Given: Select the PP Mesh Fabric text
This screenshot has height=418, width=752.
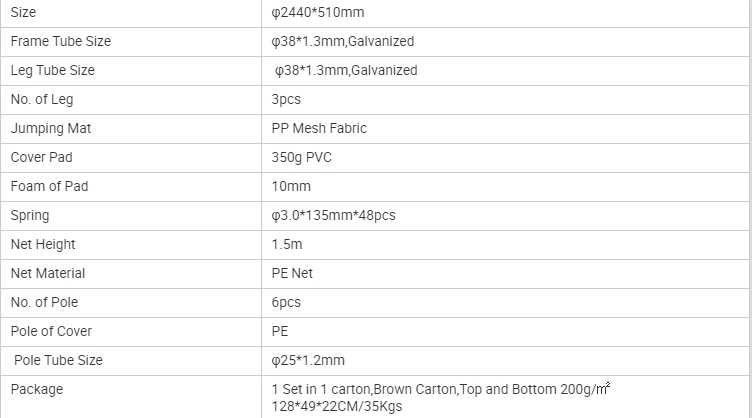Looking at the screenshot, I should (319, 128).
